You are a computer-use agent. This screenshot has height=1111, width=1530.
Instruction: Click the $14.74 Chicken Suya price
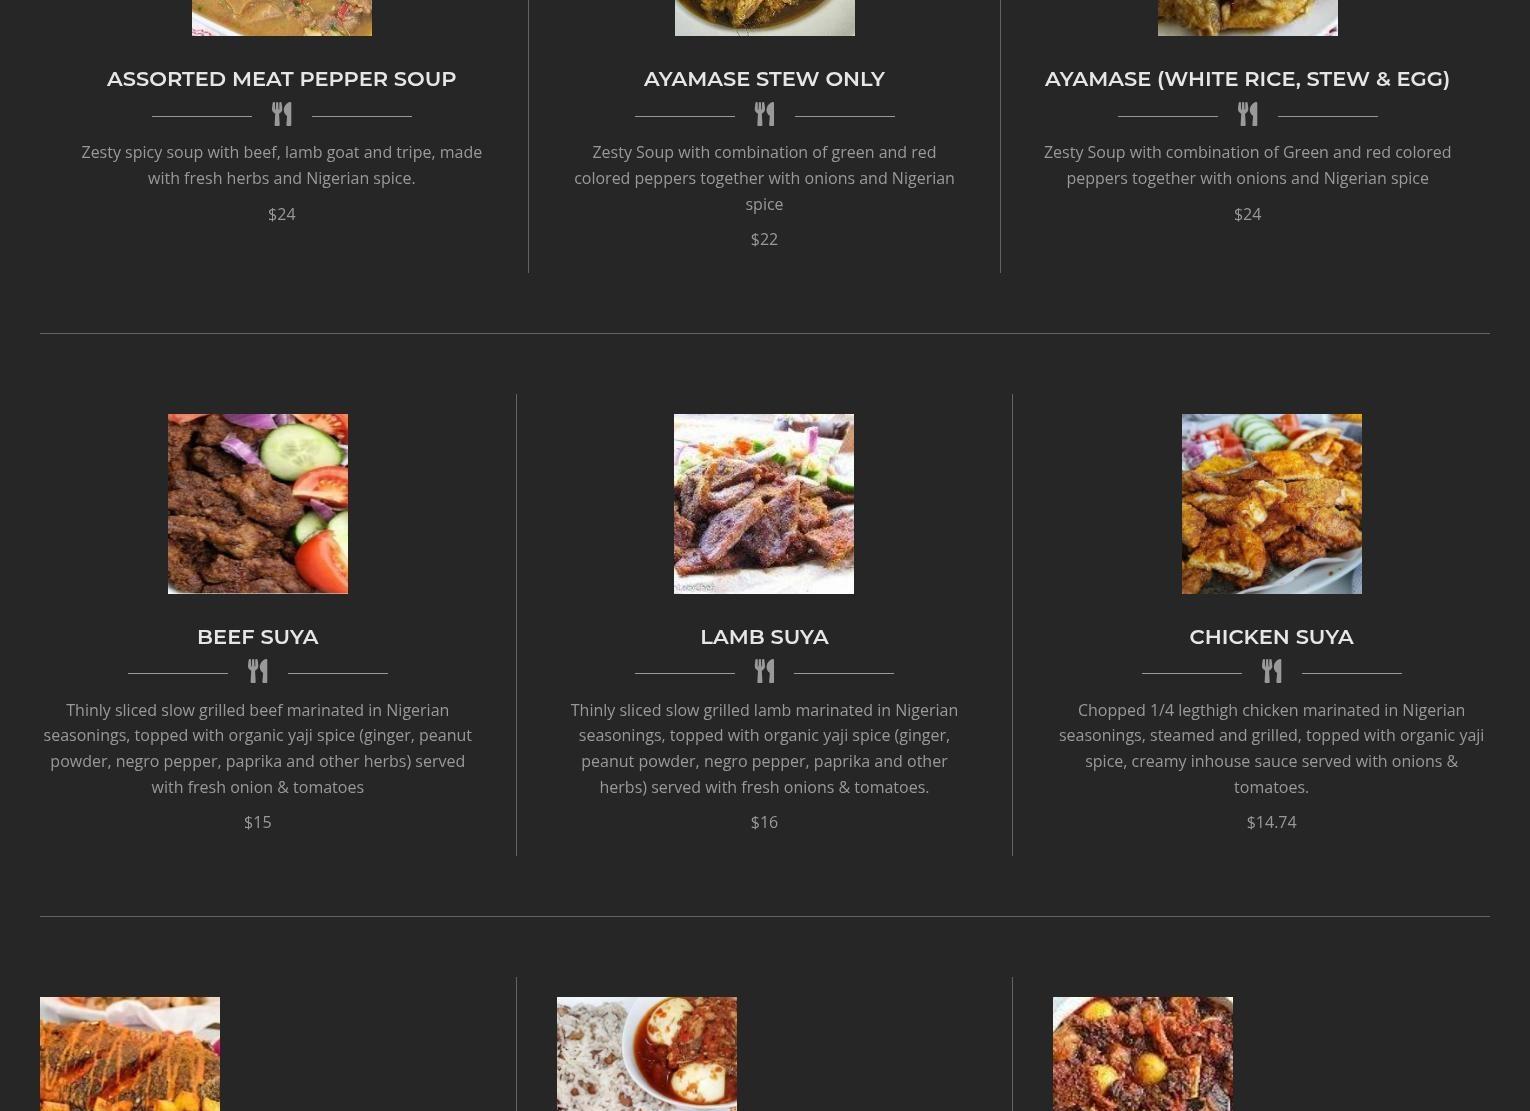(x=1271, y=822)
